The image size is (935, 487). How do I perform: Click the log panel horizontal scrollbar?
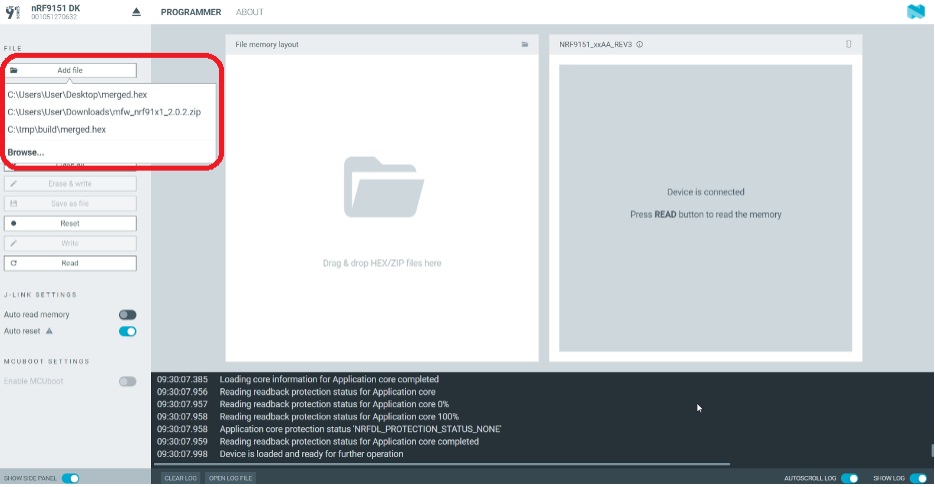[440, 464]
